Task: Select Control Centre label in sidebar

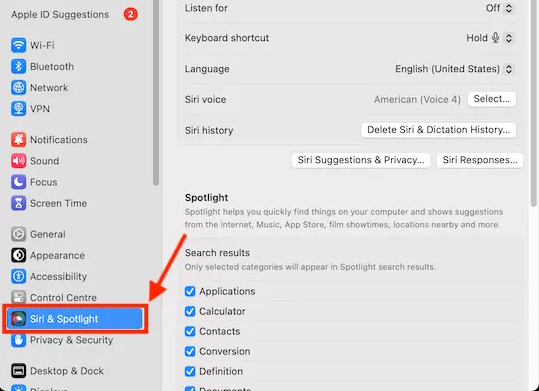Action: 63,297
